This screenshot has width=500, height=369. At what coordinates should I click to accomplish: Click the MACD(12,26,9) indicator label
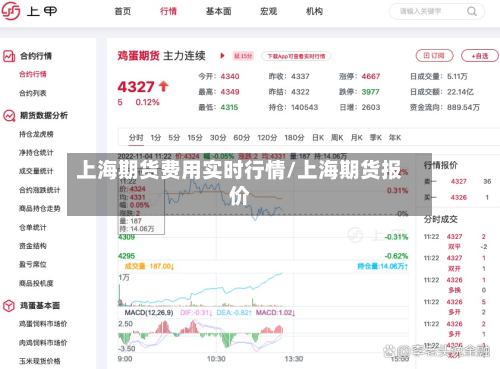click(149, 313)
